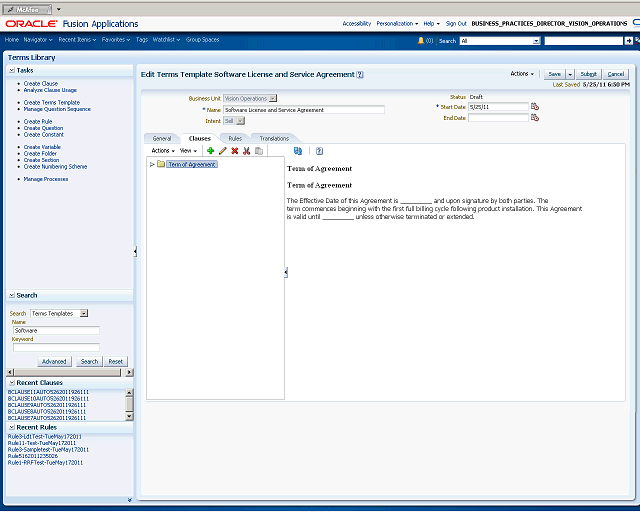Switch to the Translations tab
Viewport: 640px width, 512px height.
point(274,139)
